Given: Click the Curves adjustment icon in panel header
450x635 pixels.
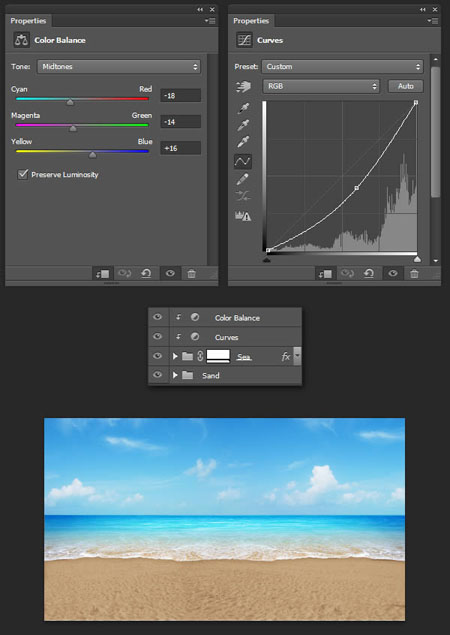Looking at the screenshot, I should (x=244, y=40).
